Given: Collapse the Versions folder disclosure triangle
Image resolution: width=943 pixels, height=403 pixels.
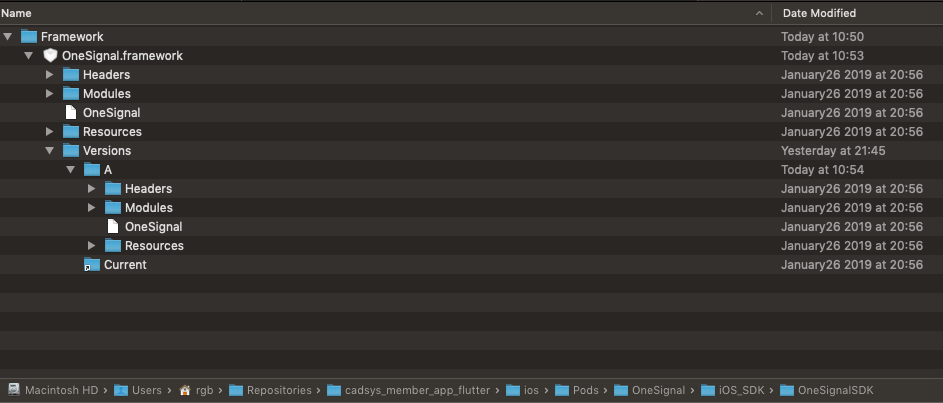Looking at the screenshot, I should (49, 151).
